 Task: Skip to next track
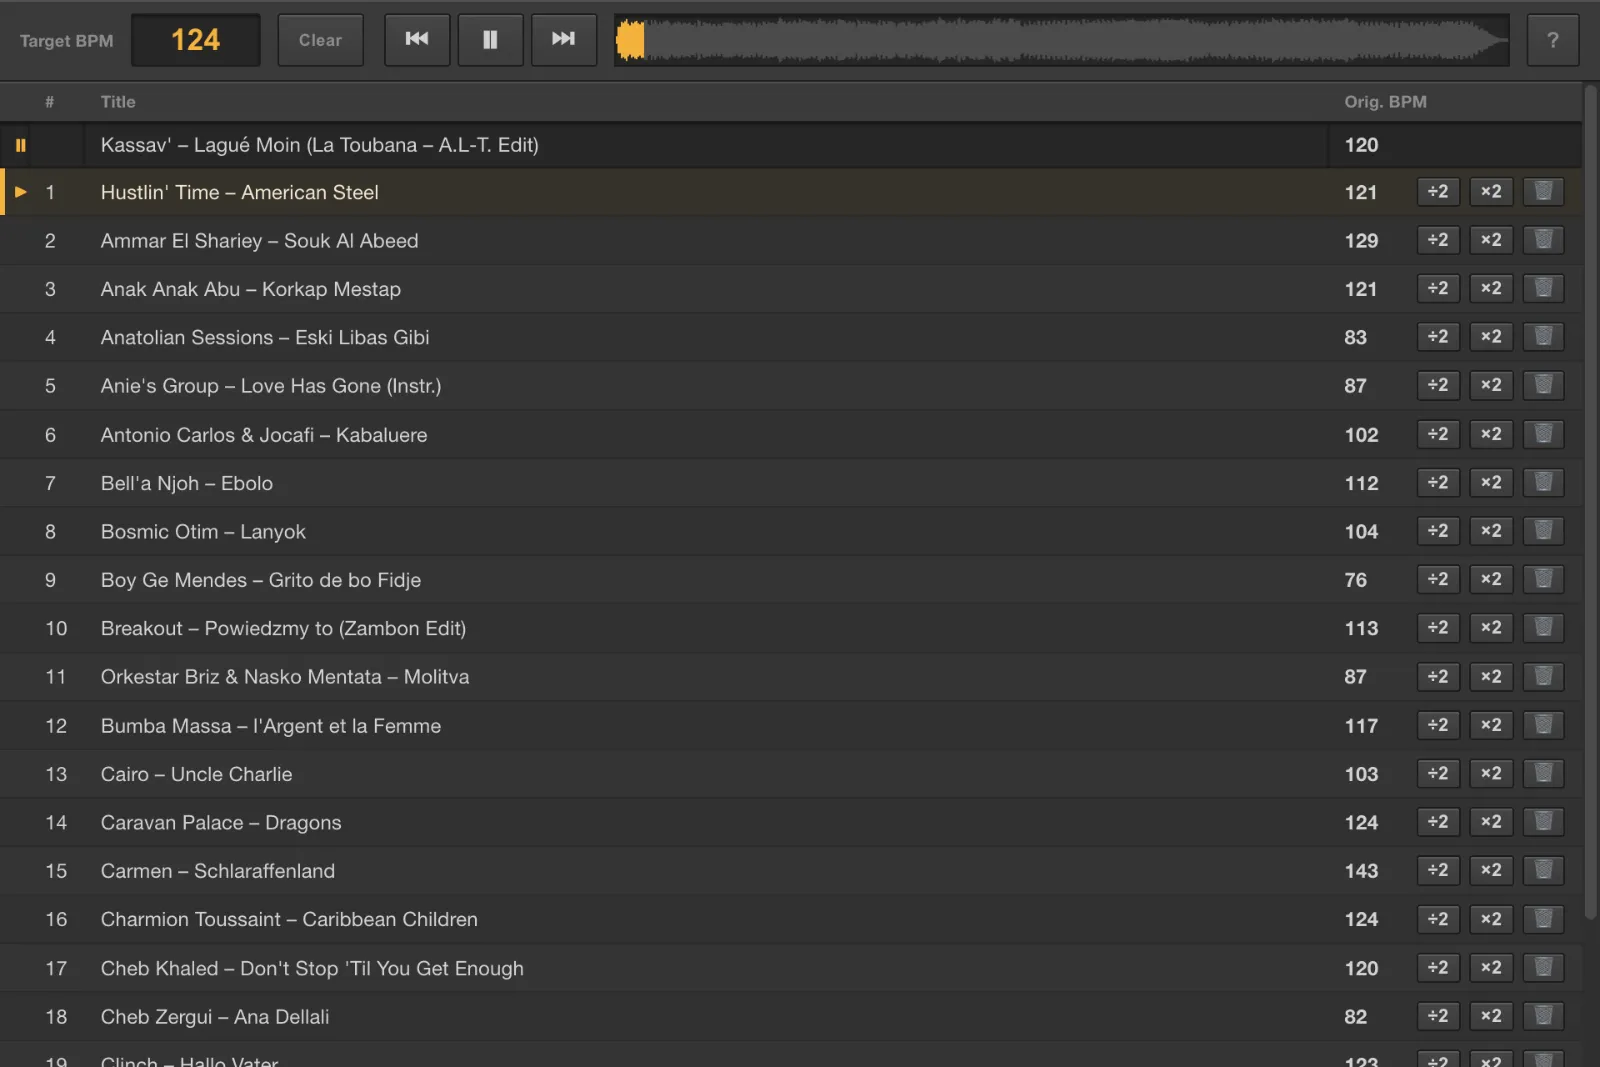563,40
